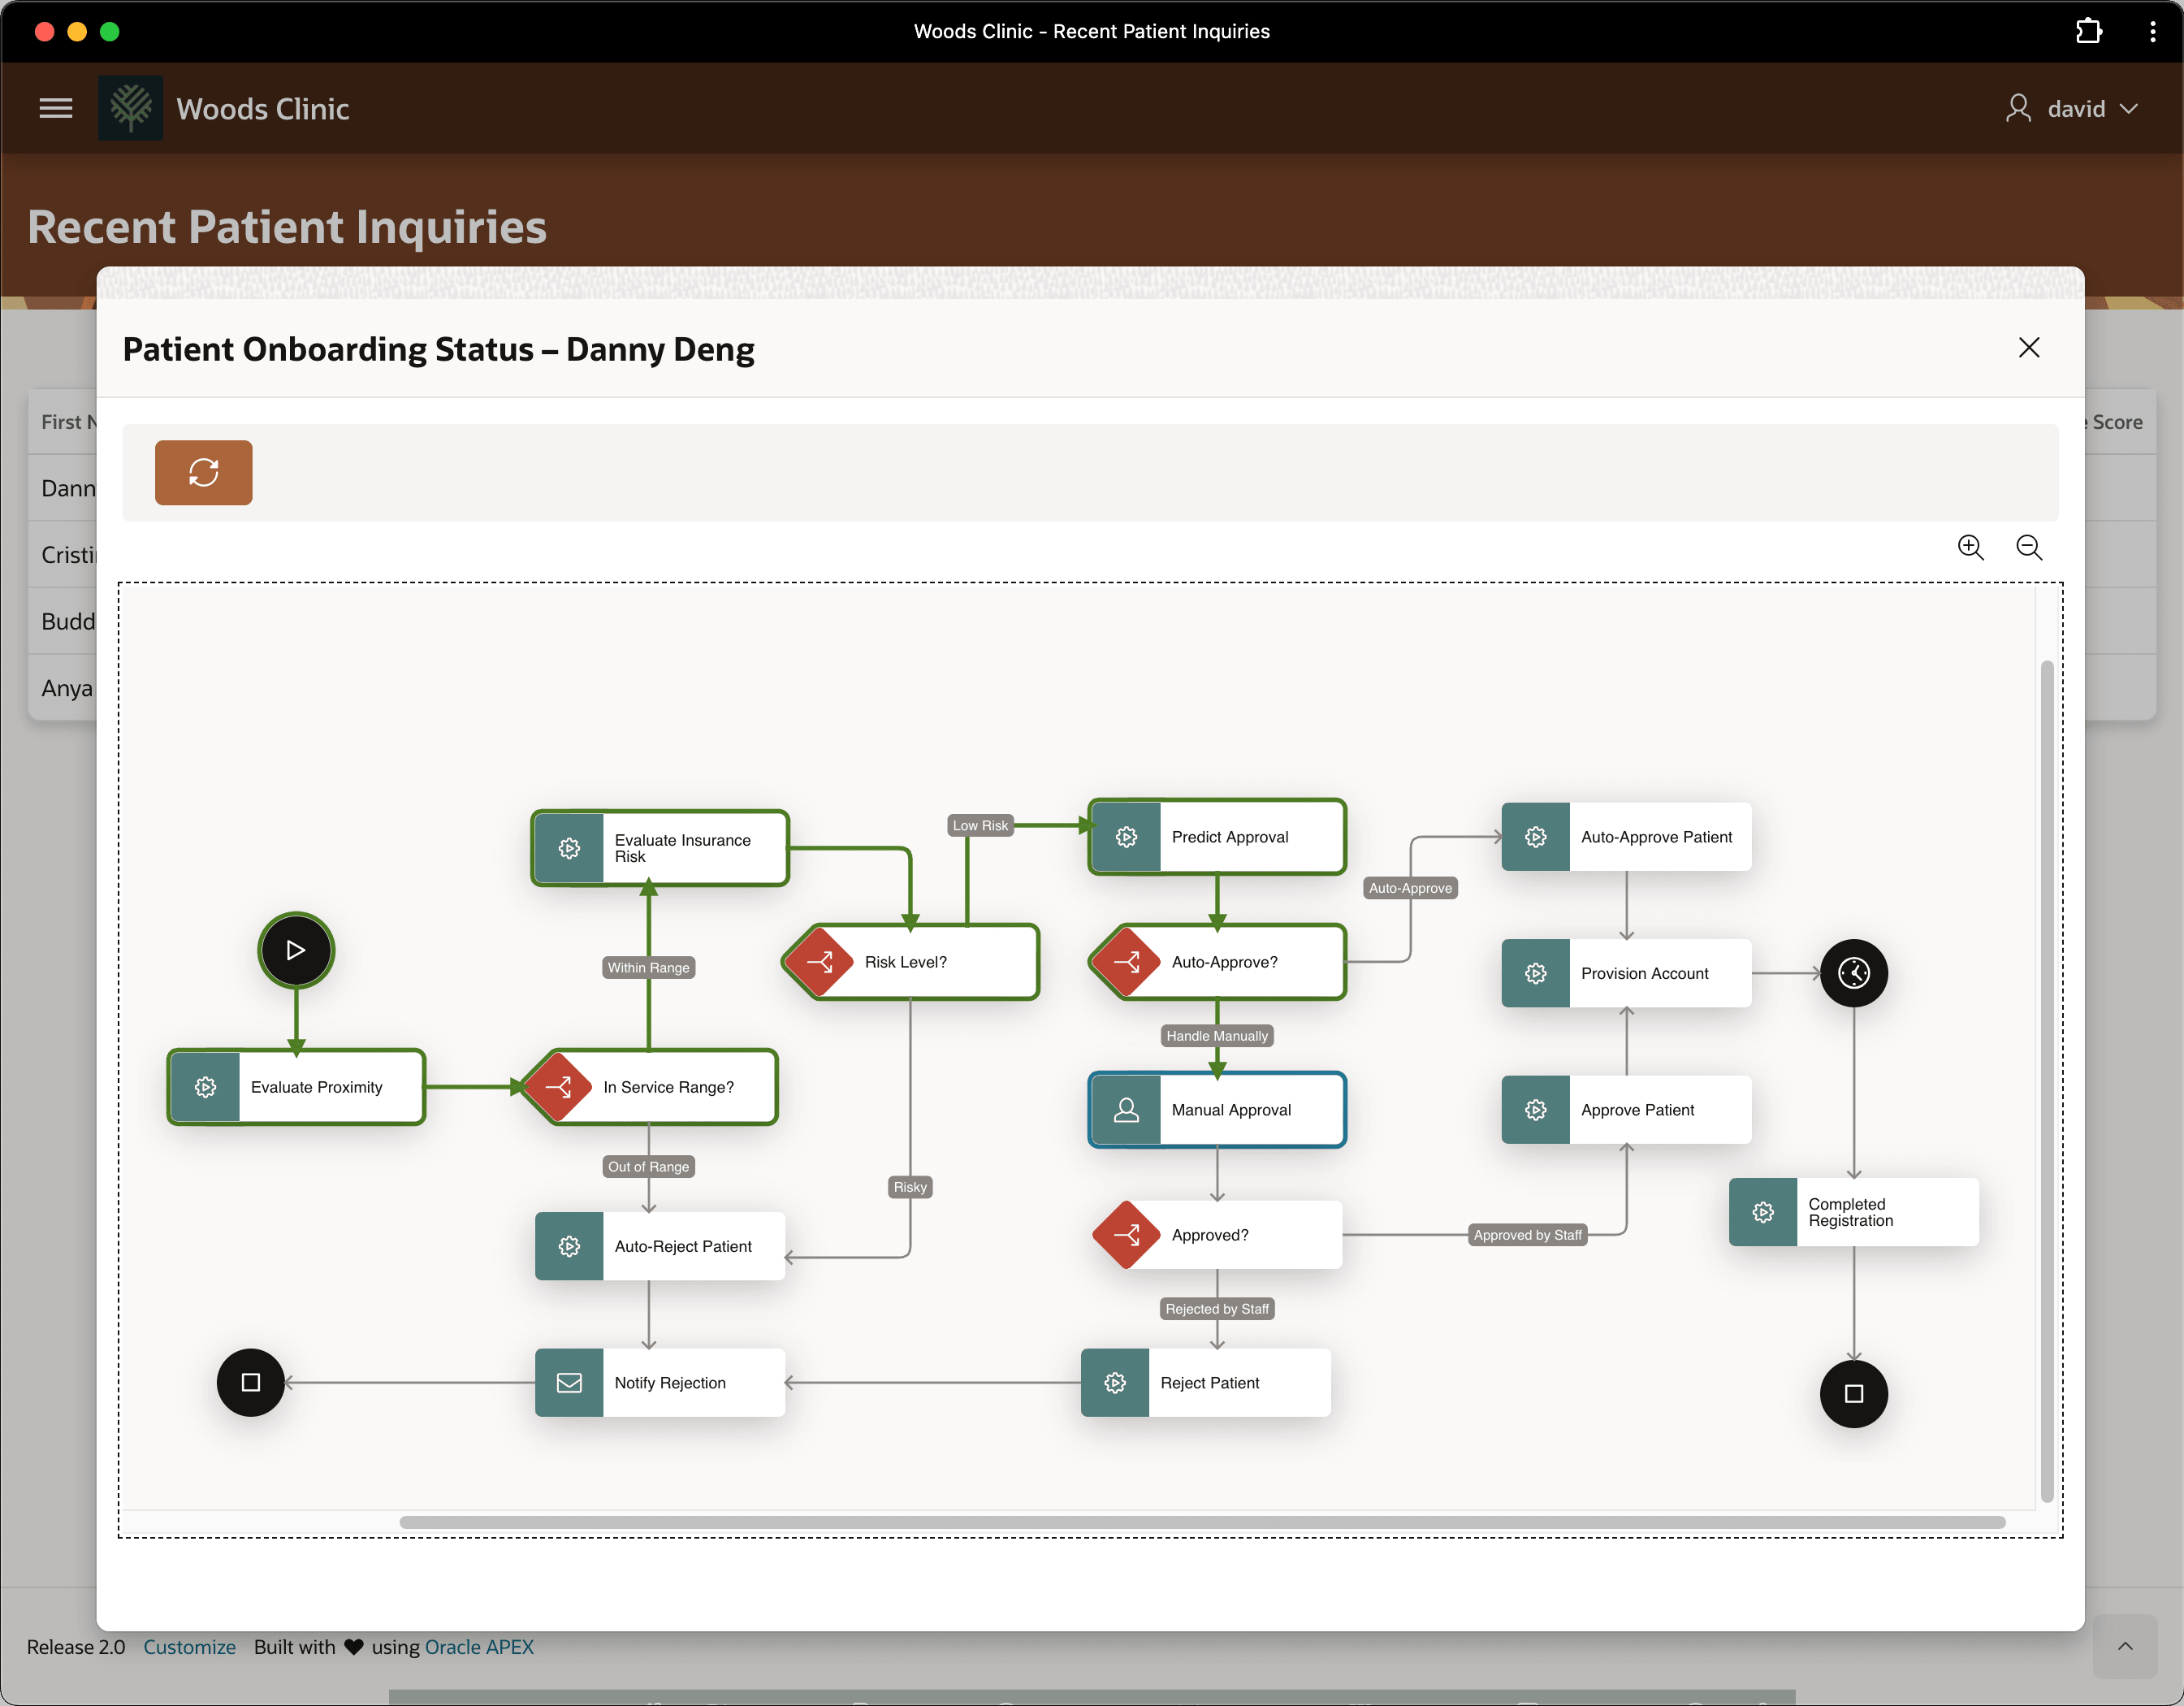Viewport: 2184px width, 1706px height.
Task: Click the diagram's horizontal scrollbar
Action: tap(1202, 1522)
